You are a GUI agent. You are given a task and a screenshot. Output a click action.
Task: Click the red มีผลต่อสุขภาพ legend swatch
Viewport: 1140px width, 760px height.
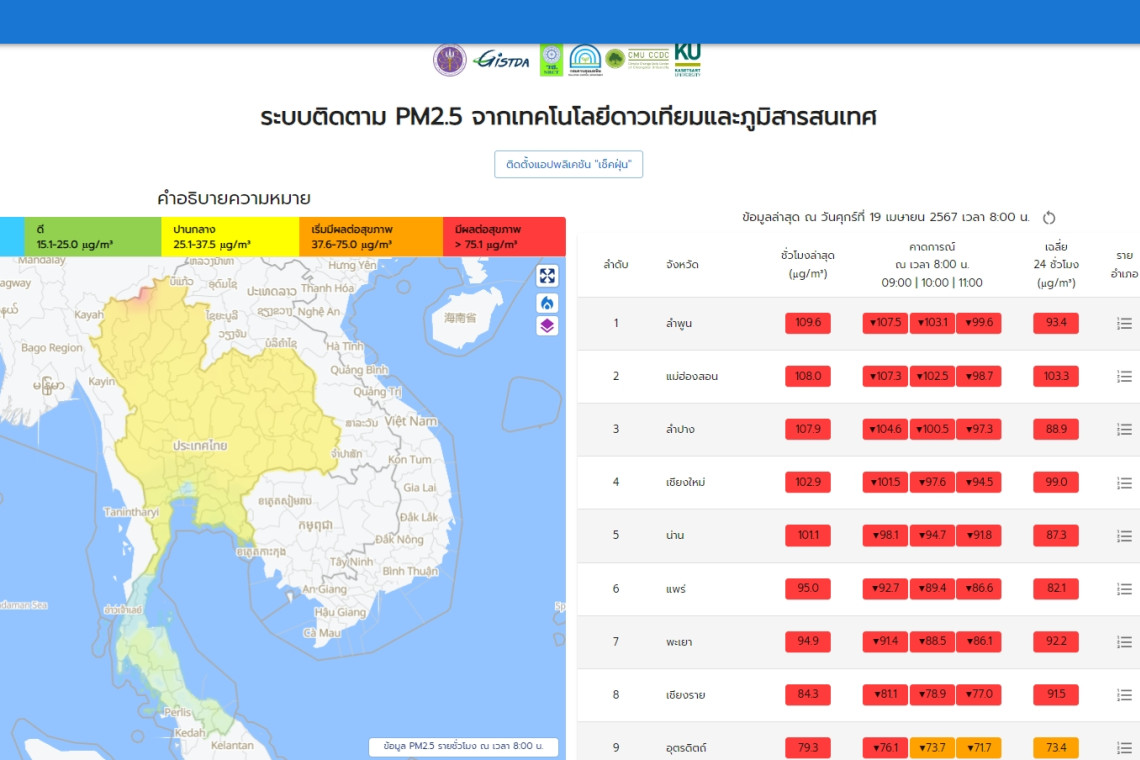(504, 237)
